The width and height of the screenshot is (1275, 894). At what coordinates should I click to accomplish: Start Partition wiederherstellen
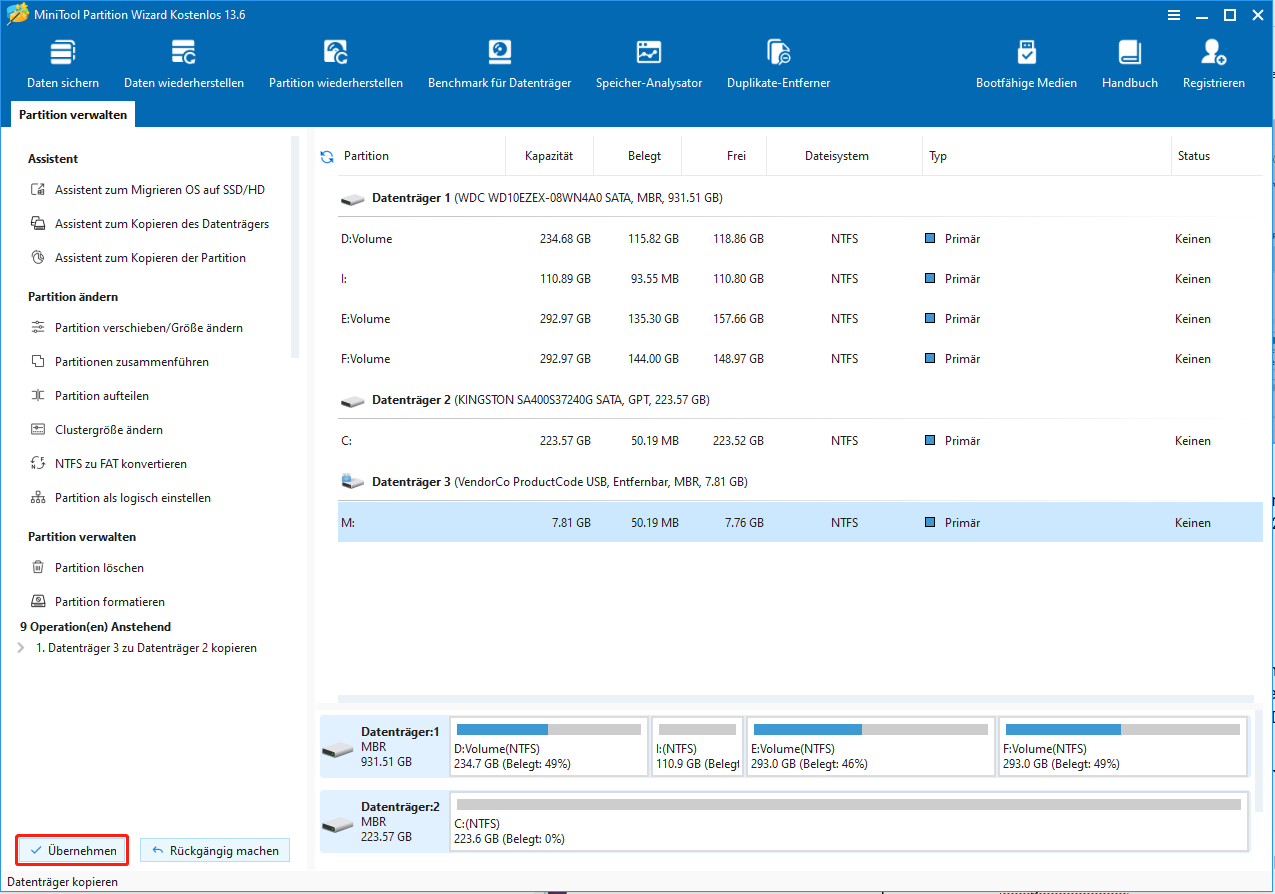pos(336,65)
